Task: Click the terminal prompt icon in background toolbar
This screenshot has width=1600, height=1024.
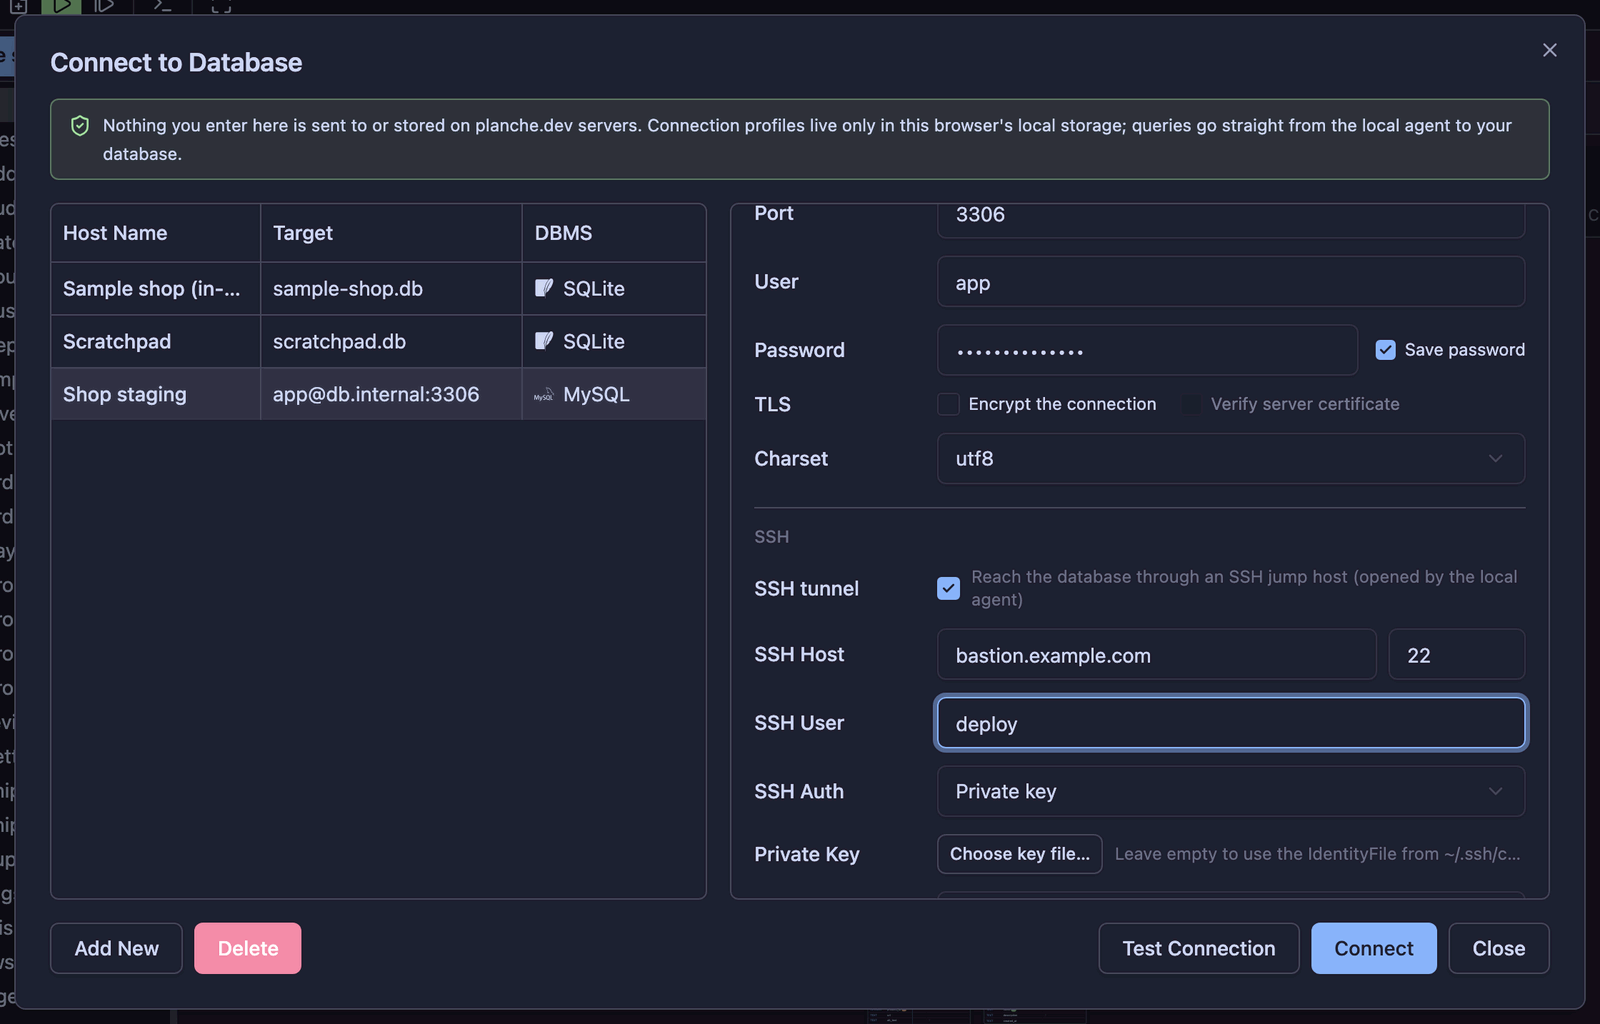Action: pos(163,6)
